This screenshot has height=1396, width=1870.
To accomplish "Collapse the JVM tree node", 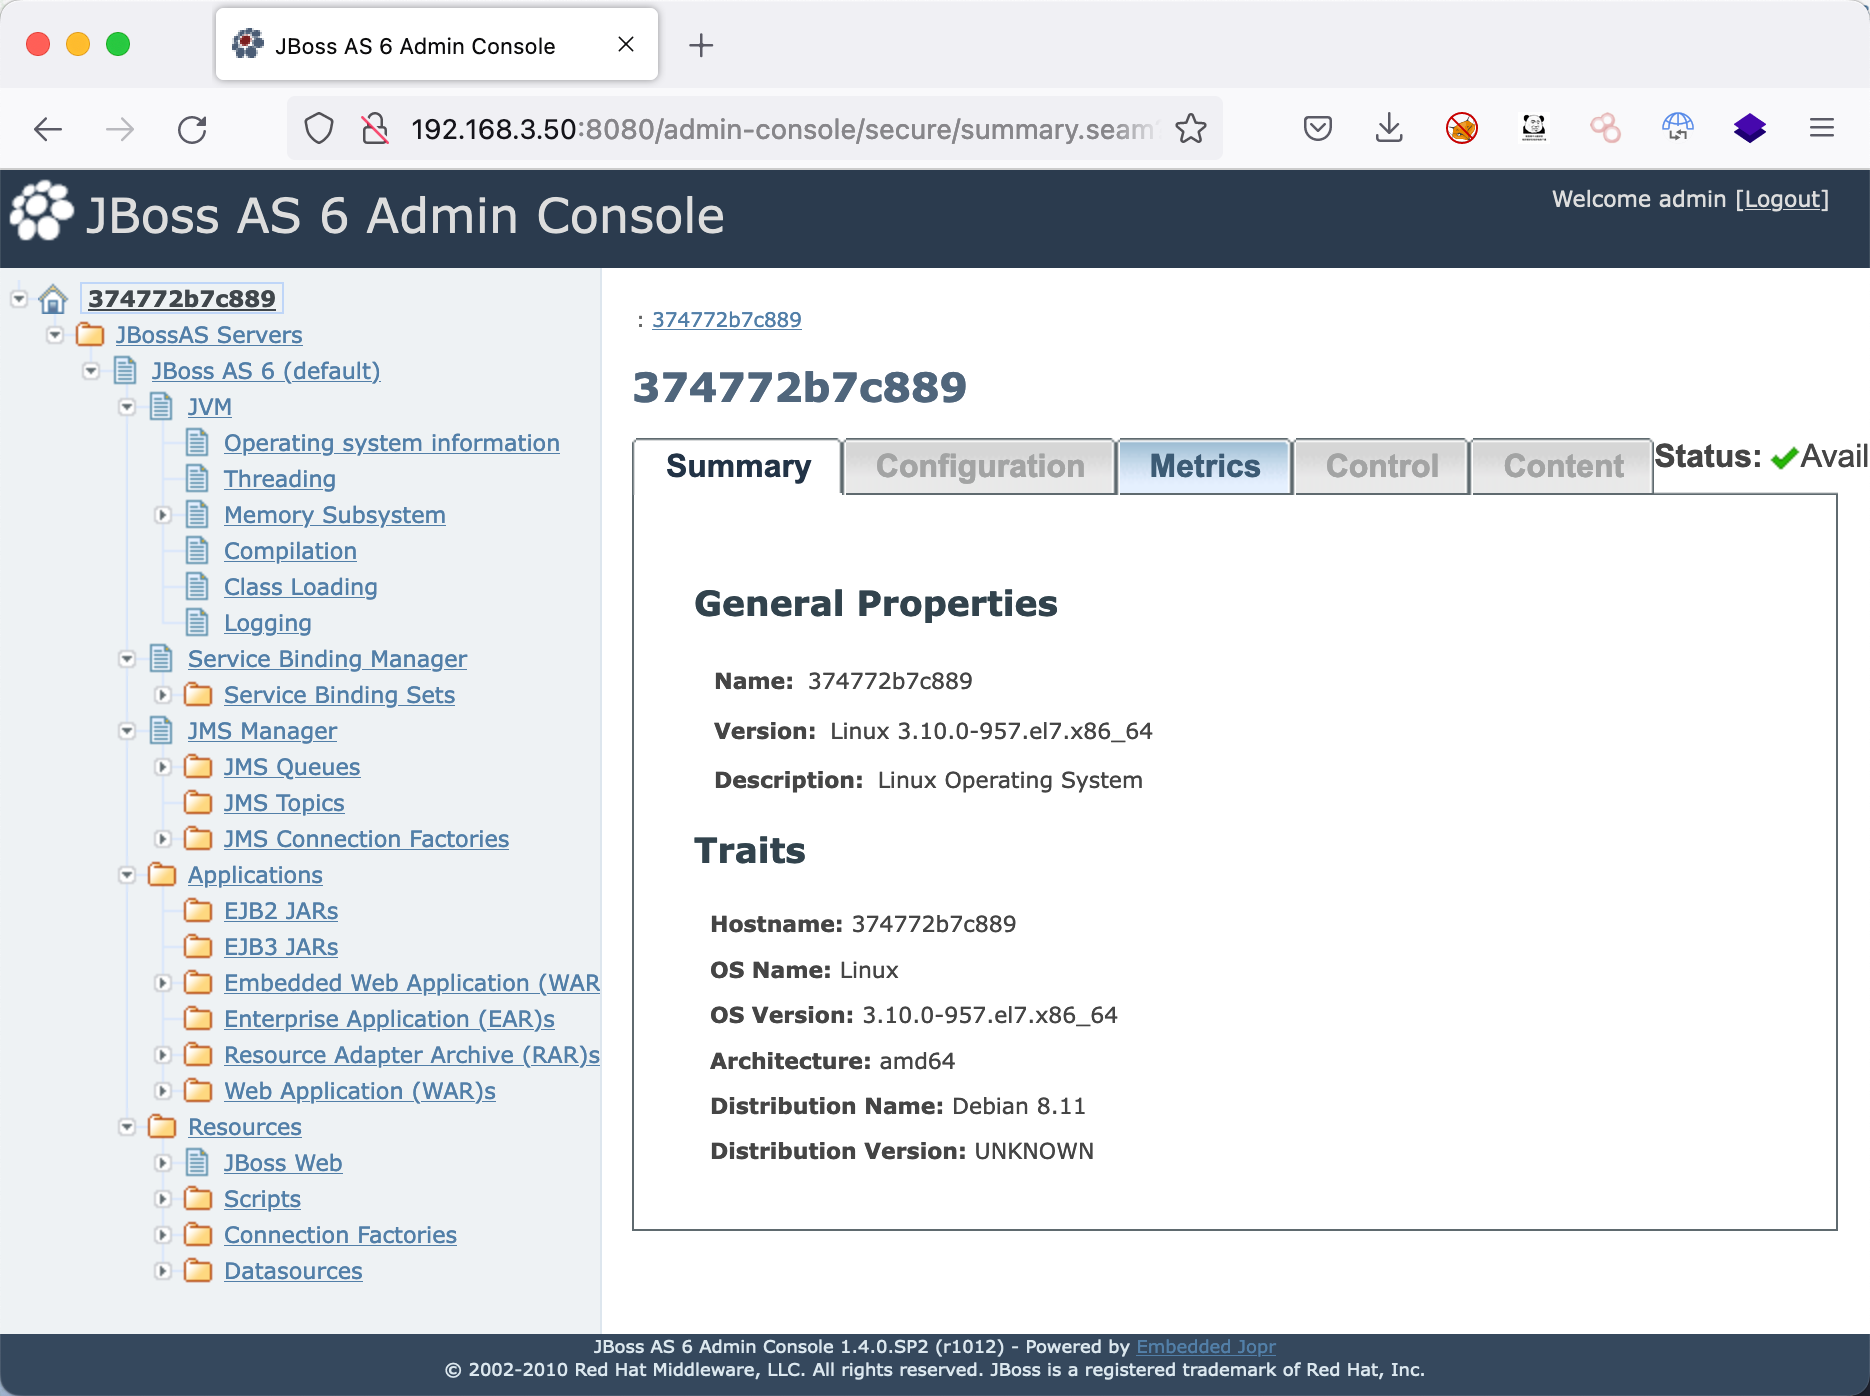I will click(127, 407).
